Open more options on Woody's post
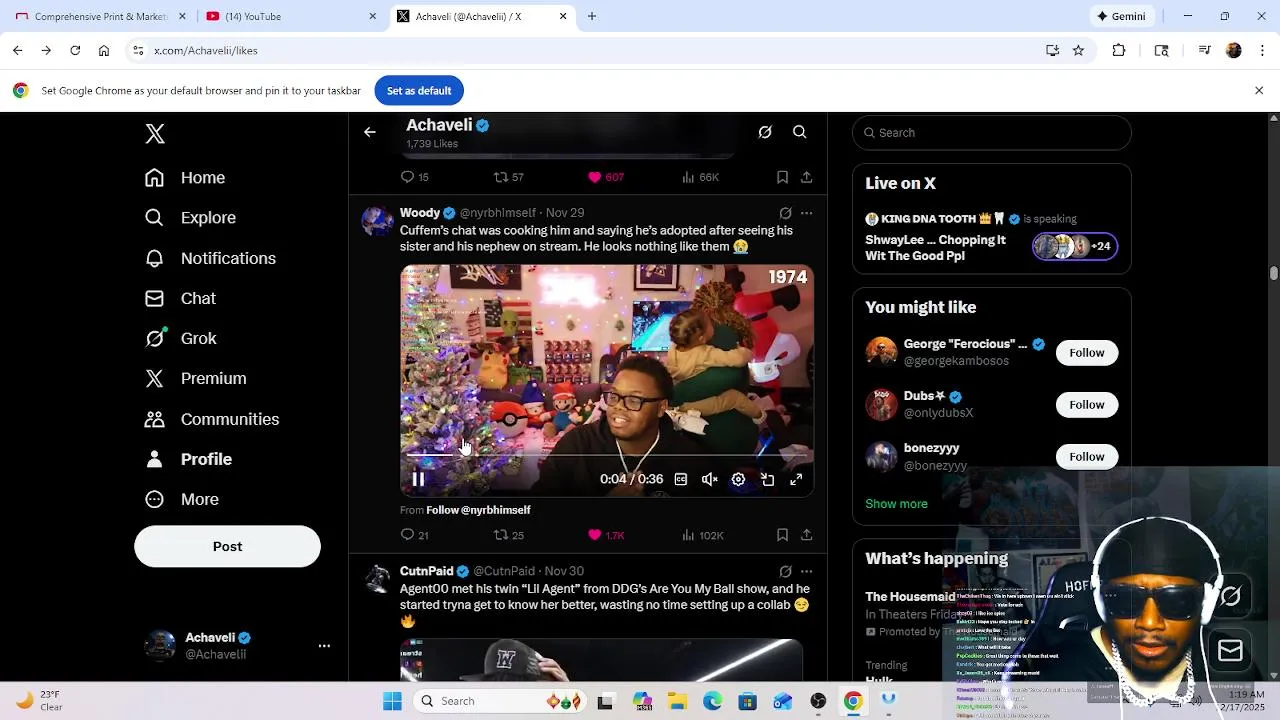This screenshot has height=720, width=1280. [806, 213]
